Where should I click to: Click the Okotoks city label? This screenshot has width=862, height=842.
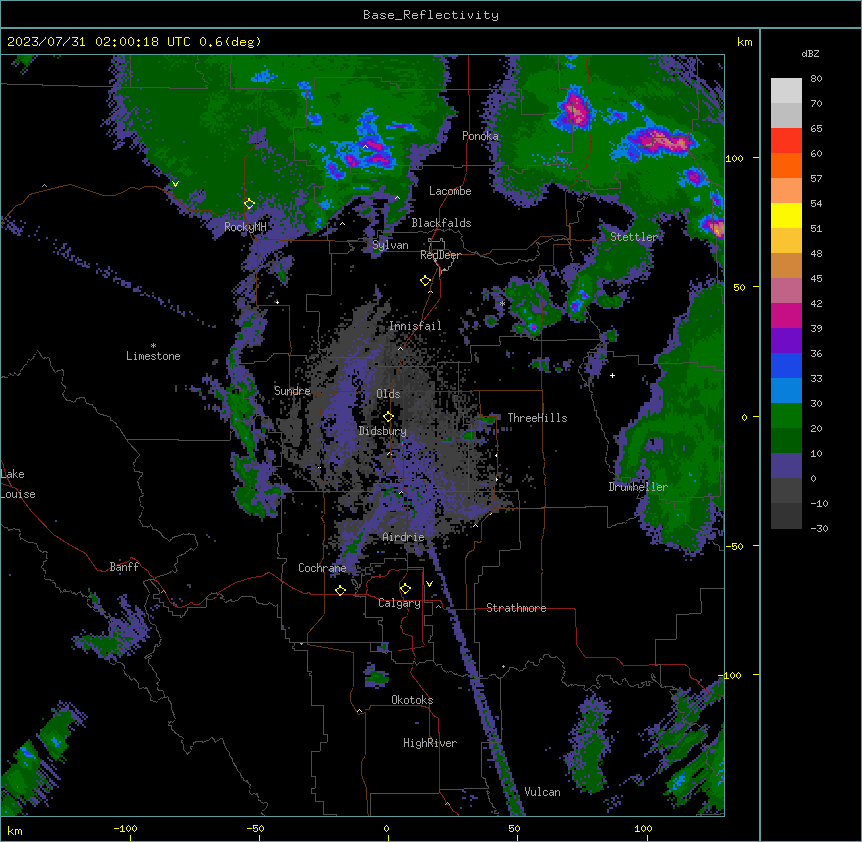412,700
